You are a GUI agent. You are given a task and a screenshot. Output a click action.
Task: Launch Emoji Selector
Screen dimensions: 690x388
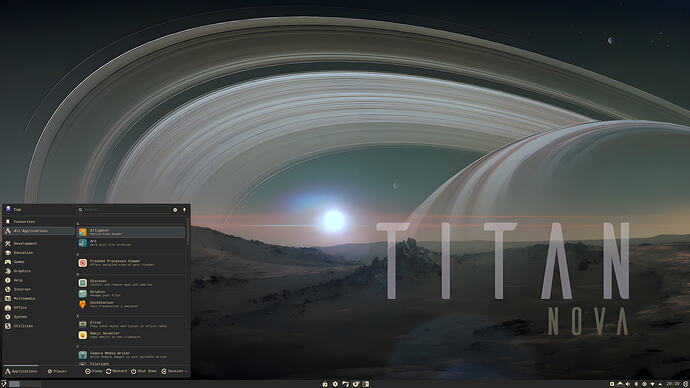click(131, 335)
